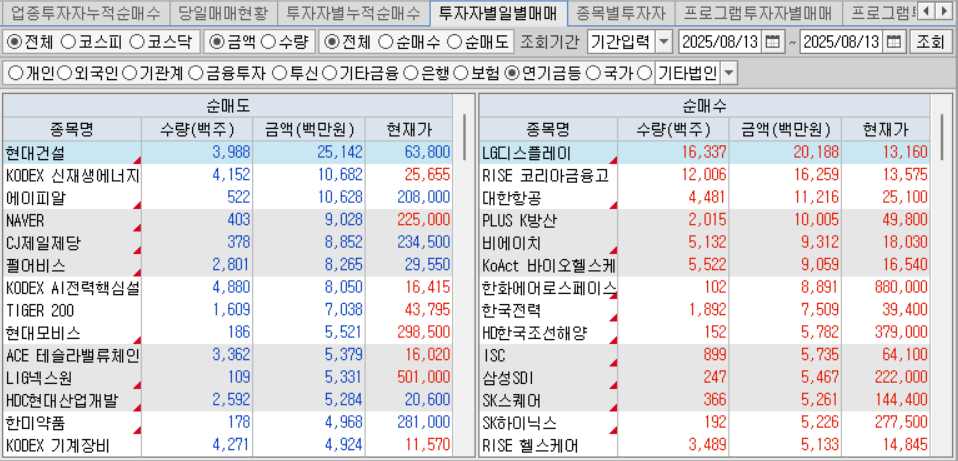Select the 펄어비스 row
The image size is (958, 461).
tap(228, 266)
